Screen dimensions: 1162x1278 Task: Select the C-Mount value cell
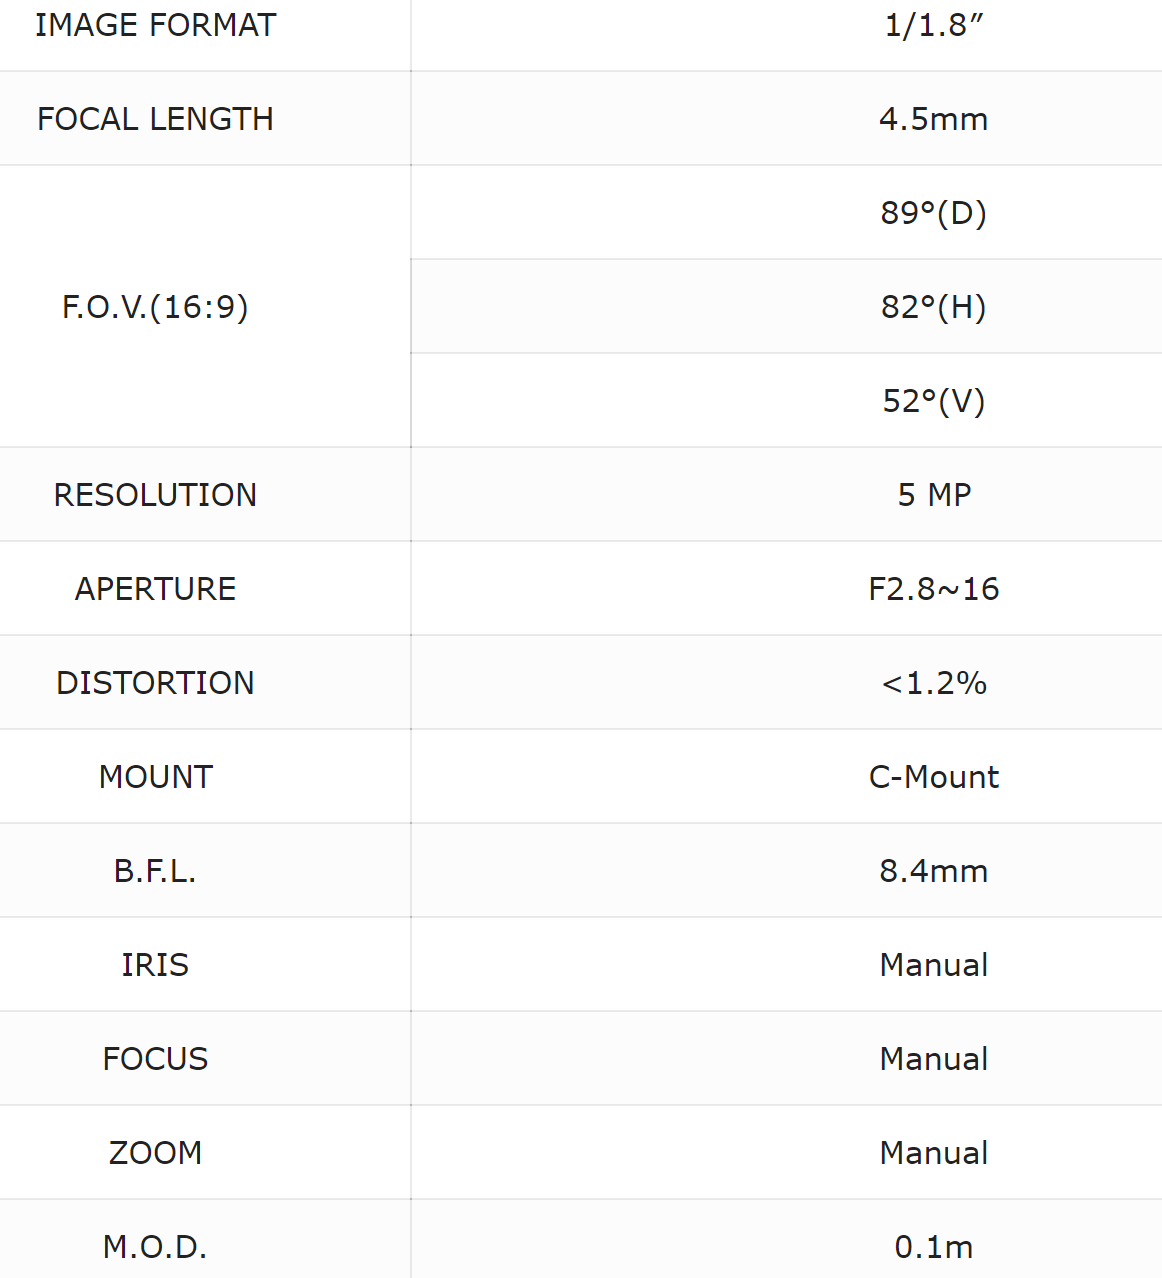933,777
